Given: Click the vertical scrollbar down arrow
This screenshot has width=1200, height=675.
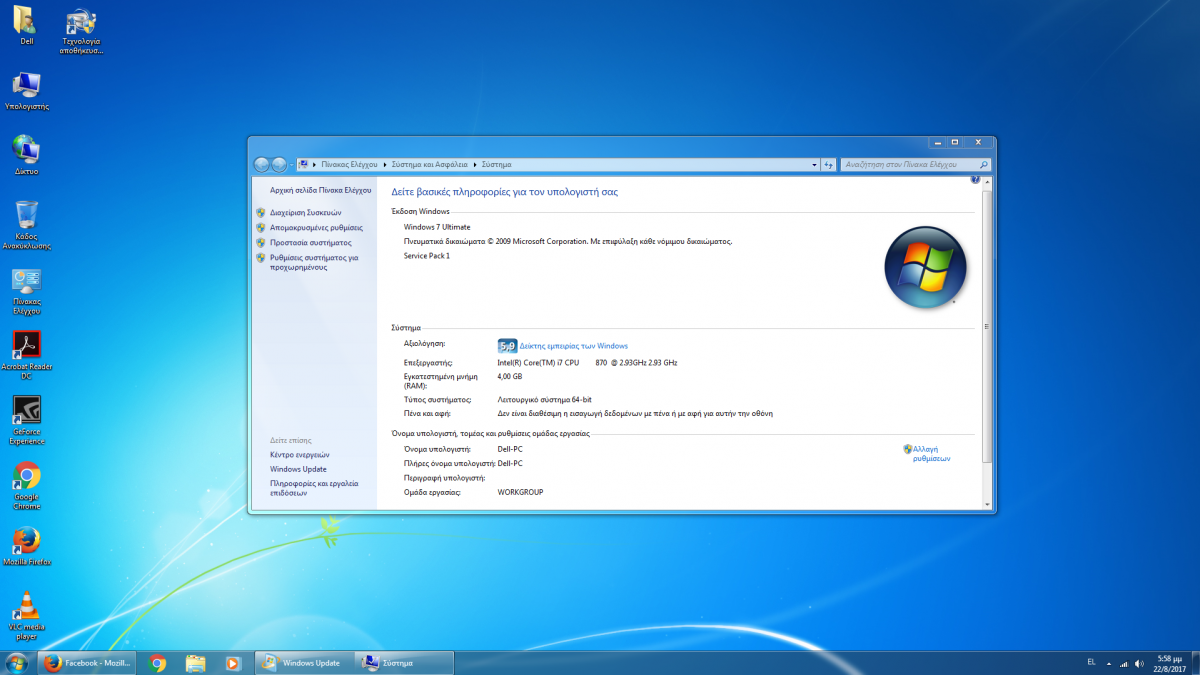Looking at the screenshot, I should click(x=987, y=504).
